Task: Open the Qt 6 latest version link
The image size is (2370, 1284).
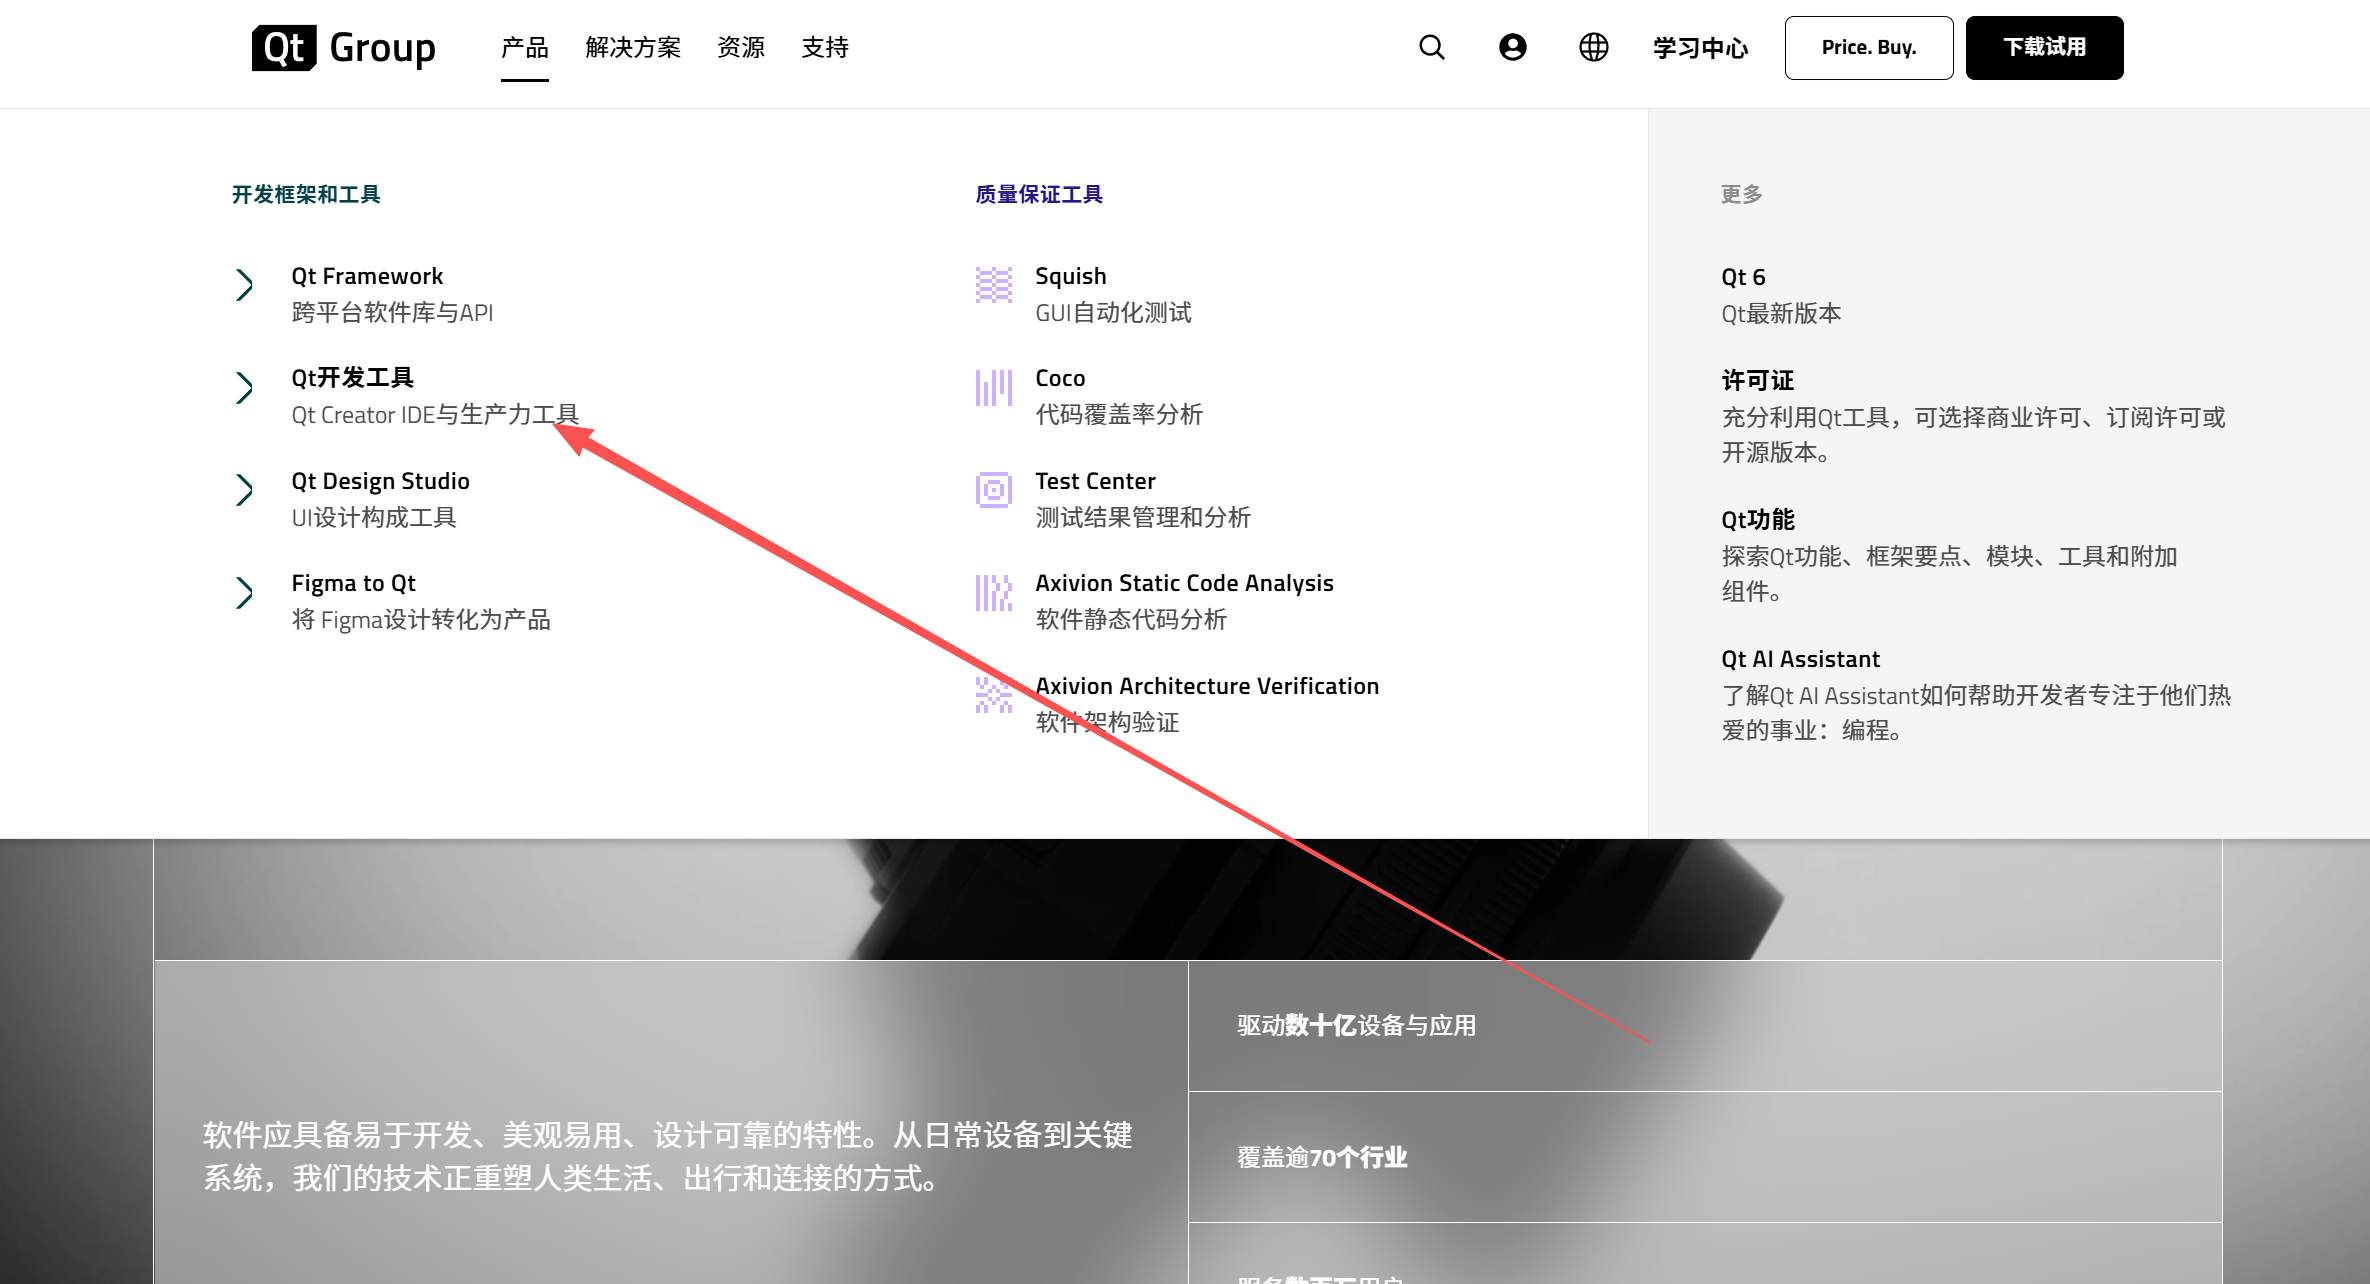Action: (1741, 277)
